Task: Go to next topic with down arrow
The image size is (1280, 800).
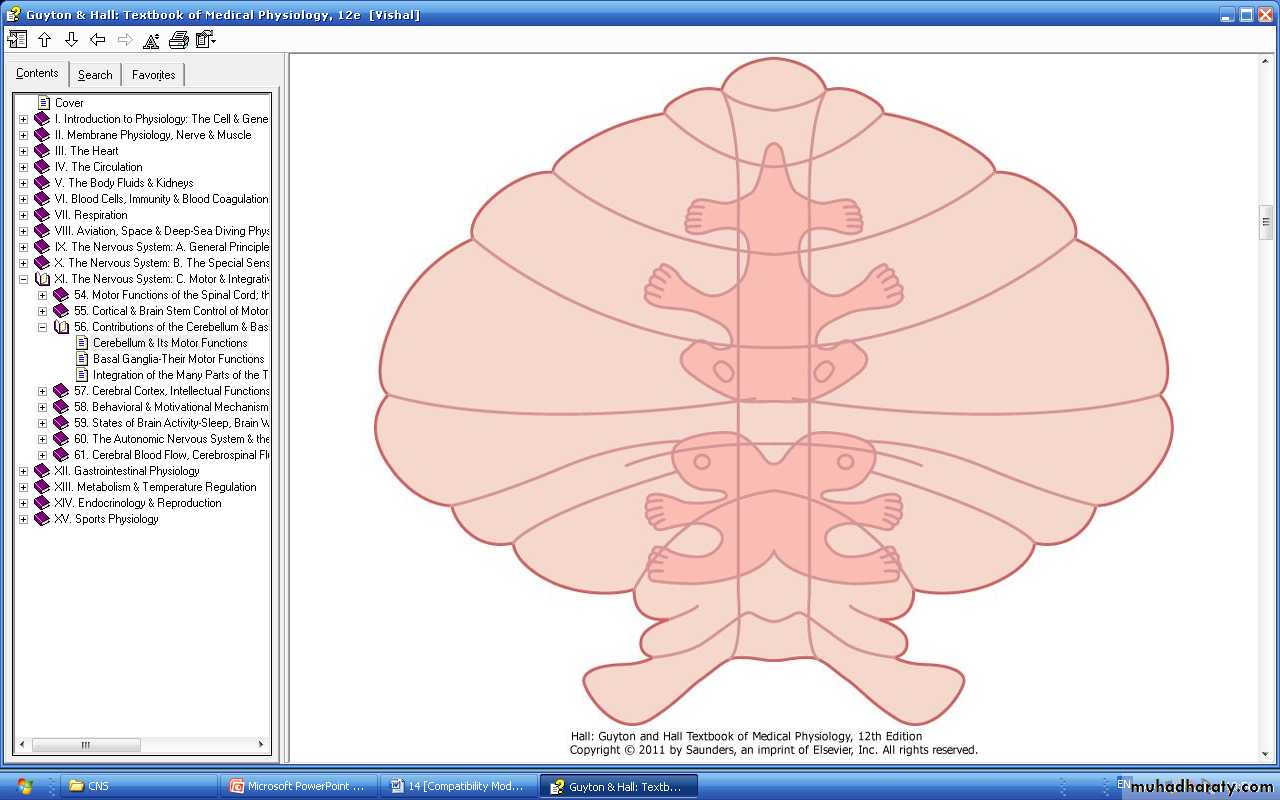Action: point(71,40)
